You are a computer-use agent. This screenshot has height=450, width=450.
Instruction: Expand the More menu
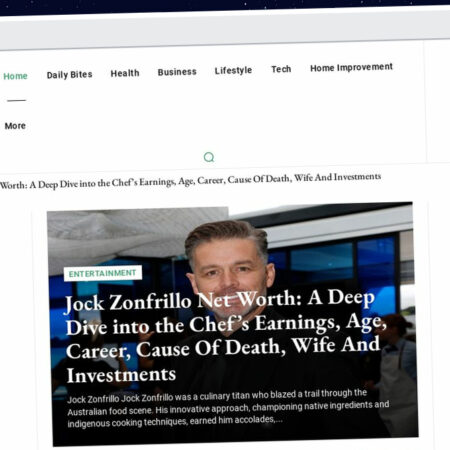(x=15, y=126)
